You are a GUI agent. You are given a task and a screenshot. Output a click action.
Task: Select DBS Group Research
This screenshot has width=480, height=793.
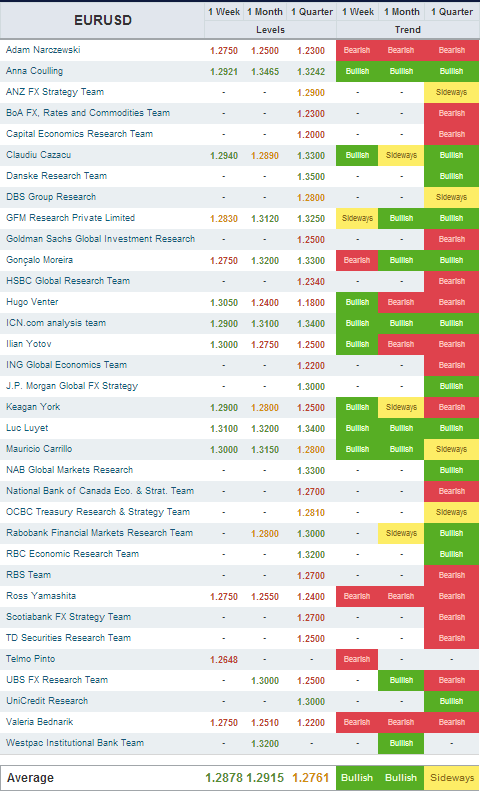[x=51, y=197]
